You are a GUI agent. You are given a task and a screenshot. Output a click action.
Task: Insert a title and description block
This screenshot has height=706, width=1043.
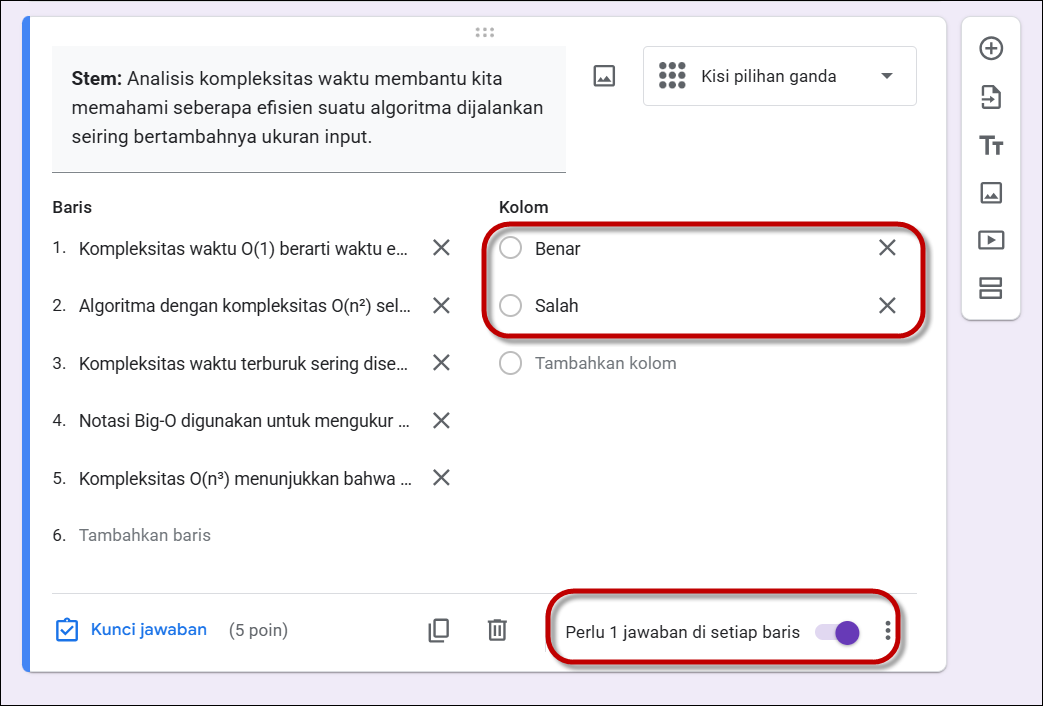click(992, 145)
